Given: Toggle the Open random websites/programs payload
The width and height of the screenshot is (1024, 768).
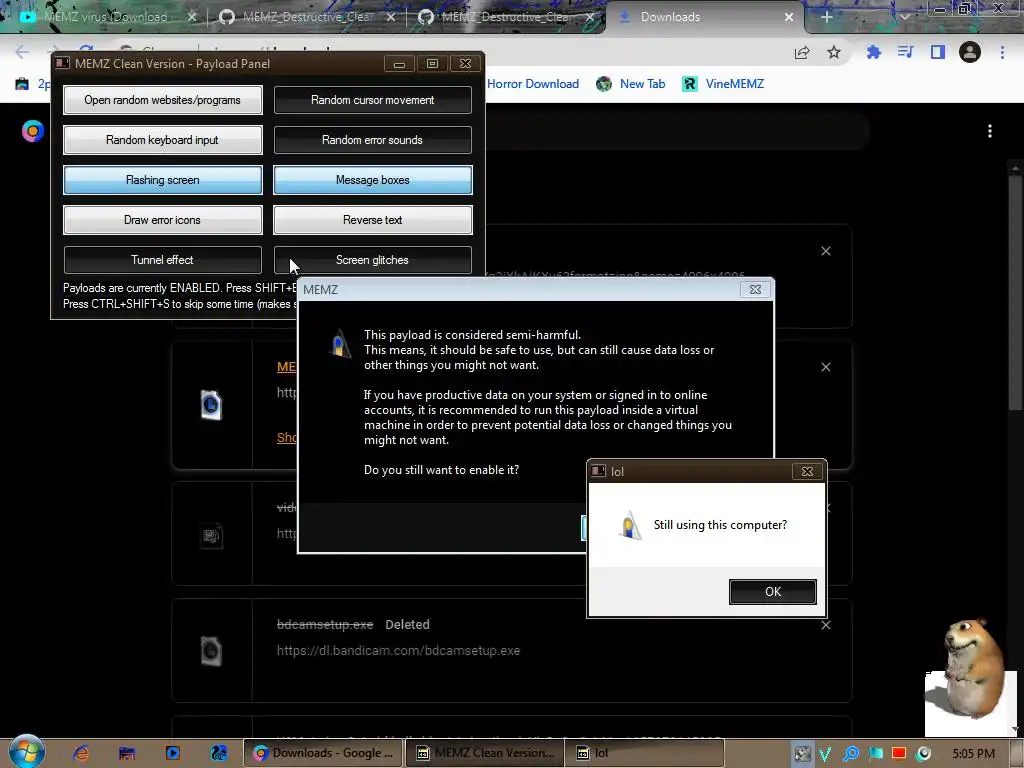Looking at the screenshot, I should pos(163,100).
